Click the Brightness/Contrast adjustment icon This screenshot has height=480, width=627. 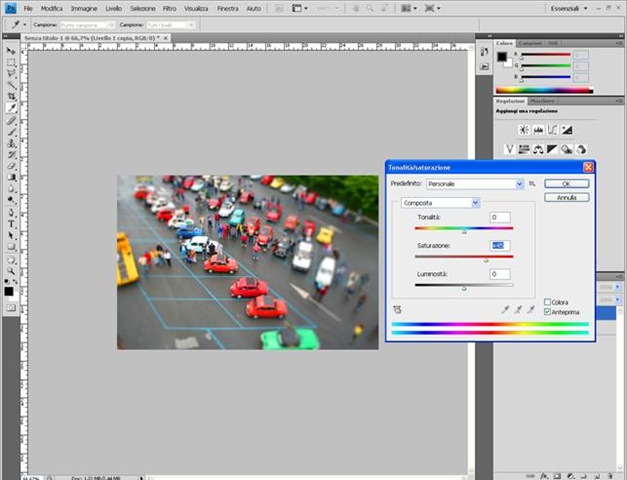click(x=523, y=130)
